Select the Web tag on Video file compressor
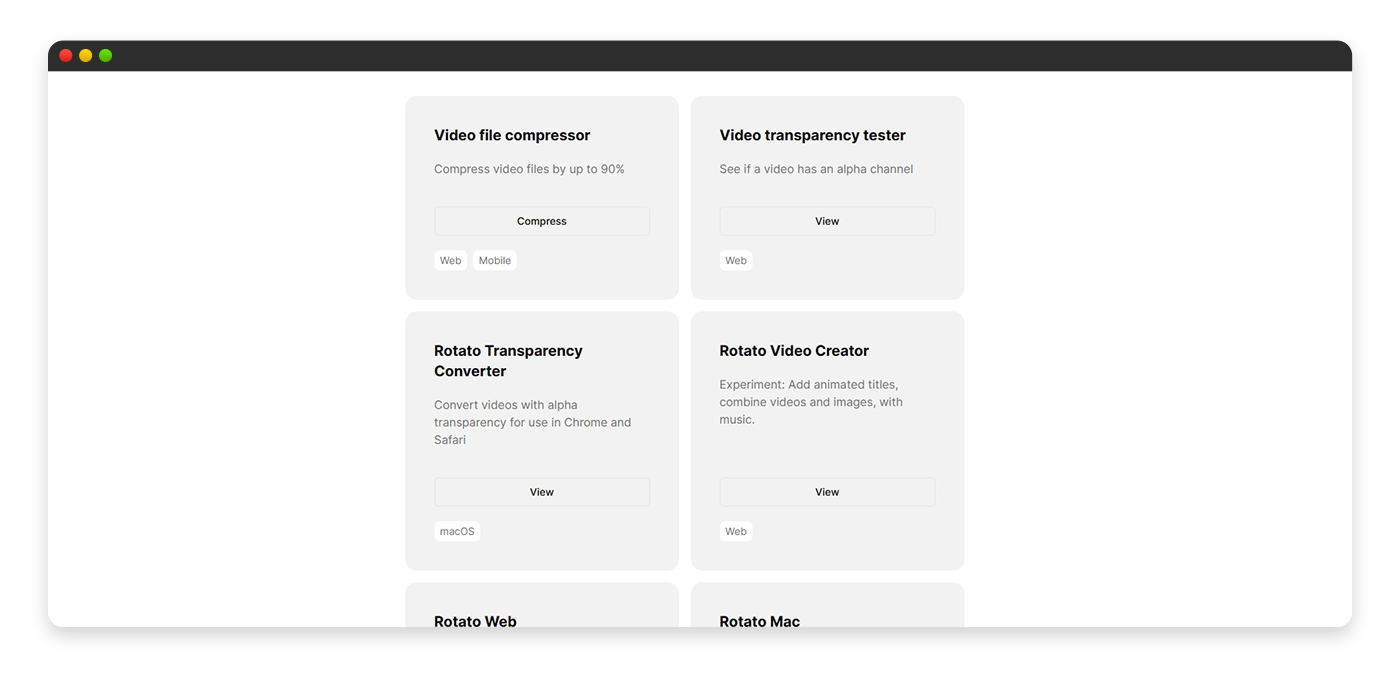The image size is (1400, 700). [x=451, y=261]
